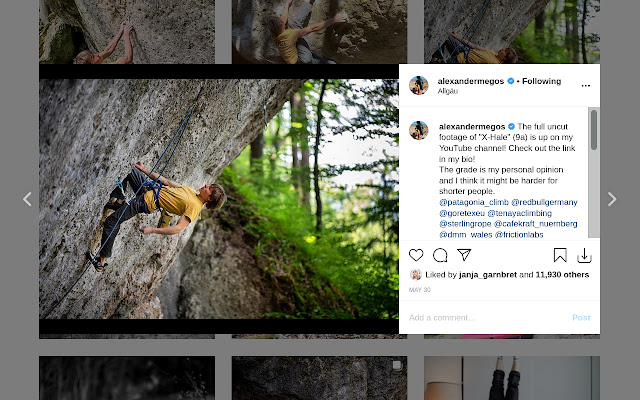
Task: Share the post via paper plane icon
Action: pos(464,255)
